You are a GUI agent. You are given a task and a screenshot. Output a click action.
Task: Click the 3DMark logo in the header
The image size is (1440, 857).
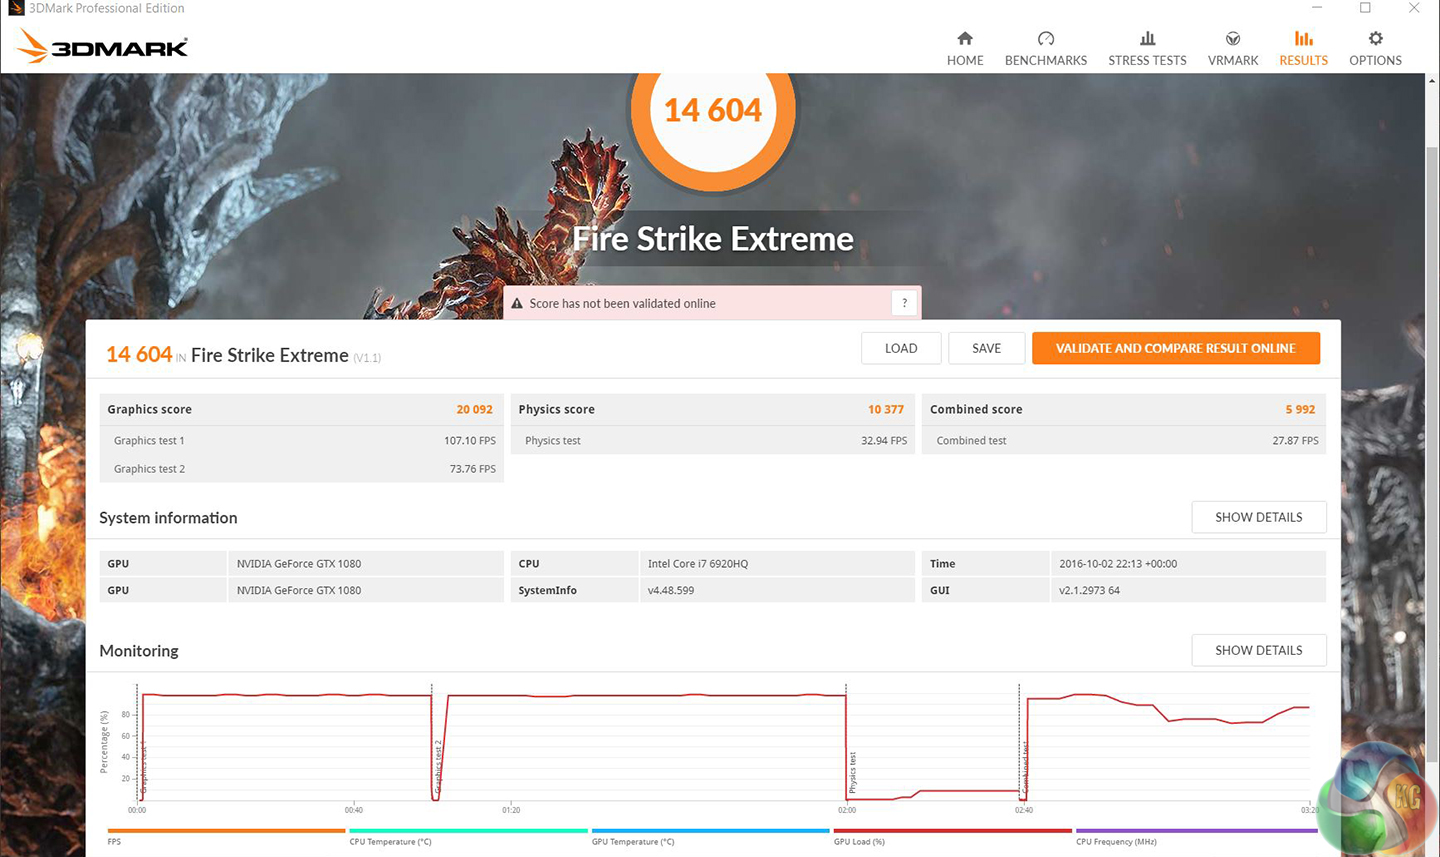(x=103, y=46)
